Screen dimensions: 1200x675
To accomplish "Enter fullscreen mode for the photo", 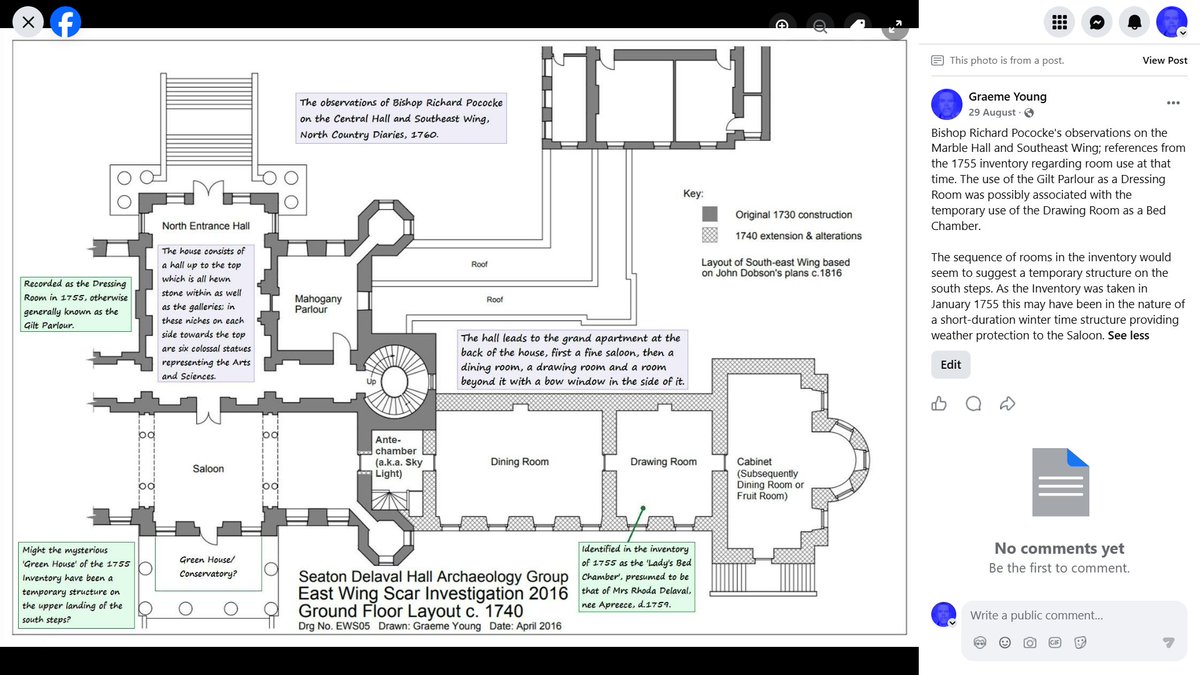I will coord(896,25).
